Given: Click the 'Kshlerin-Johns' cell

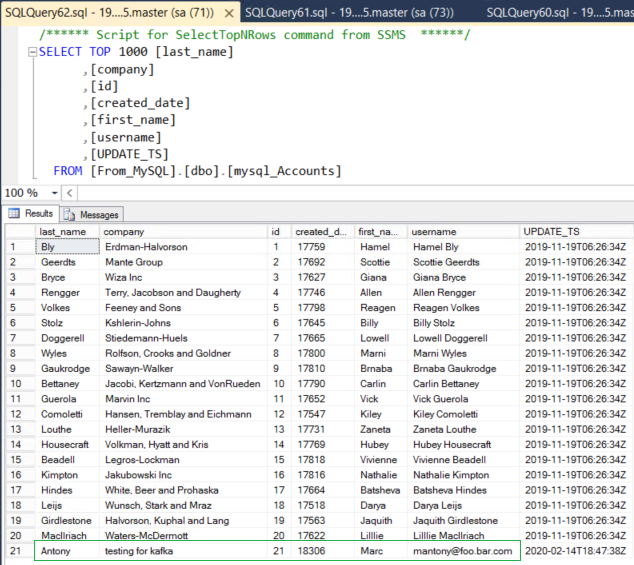Looking at the screenshot, I should (x=183, y=323).
